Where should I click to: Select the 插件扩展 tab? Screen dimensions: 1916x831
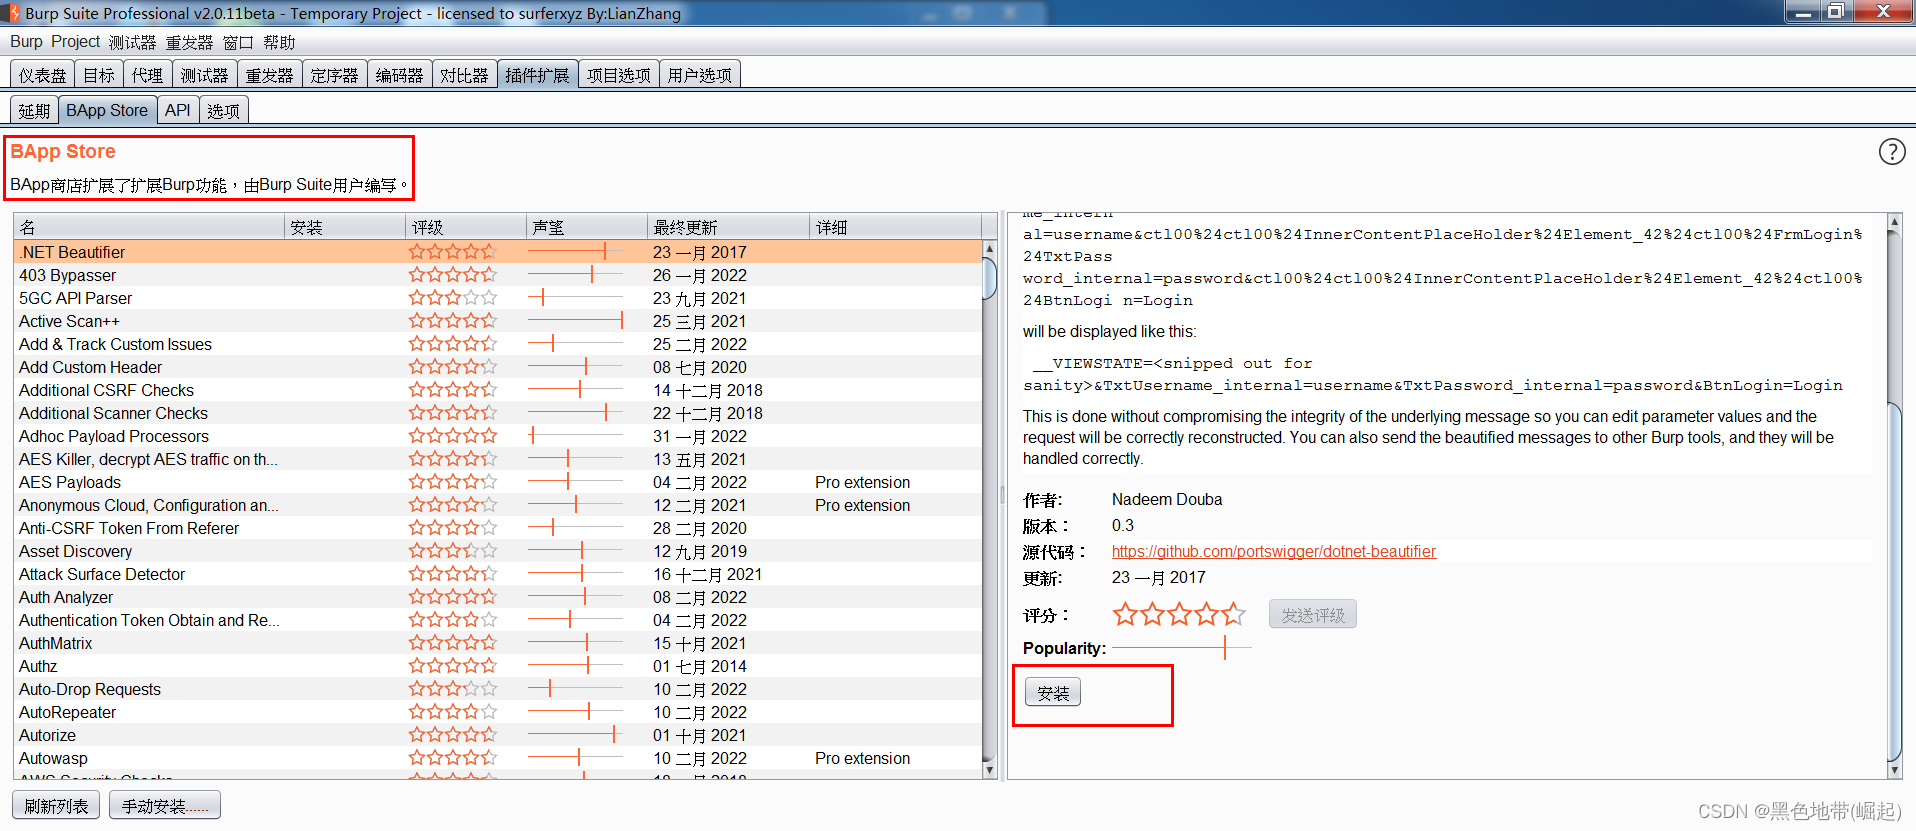[537, 75]
